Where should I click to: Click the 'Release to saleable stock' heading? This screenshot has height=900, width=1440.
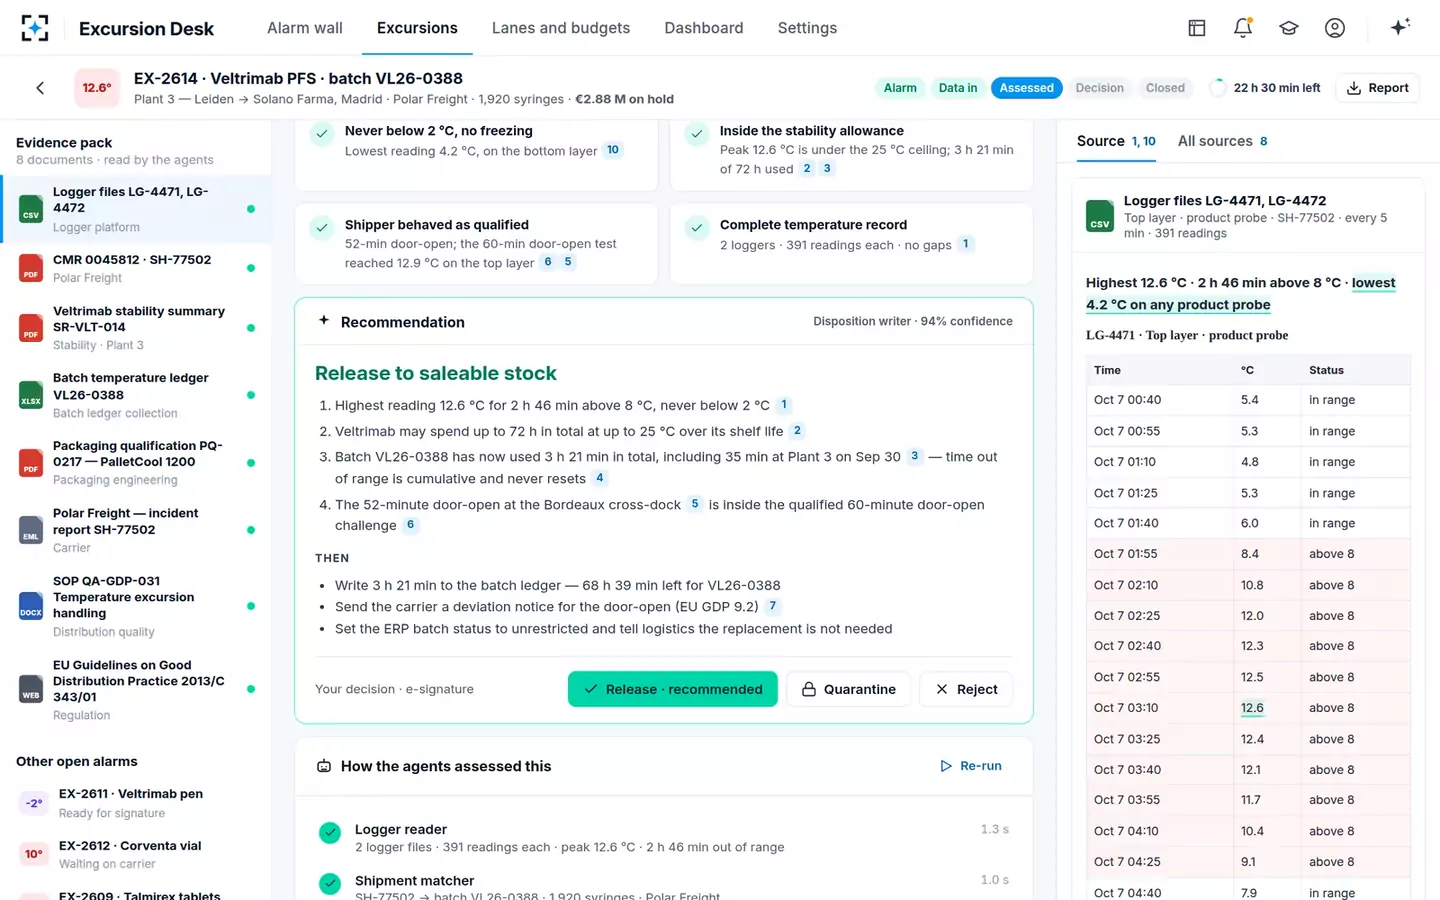(x=436, y=373)
